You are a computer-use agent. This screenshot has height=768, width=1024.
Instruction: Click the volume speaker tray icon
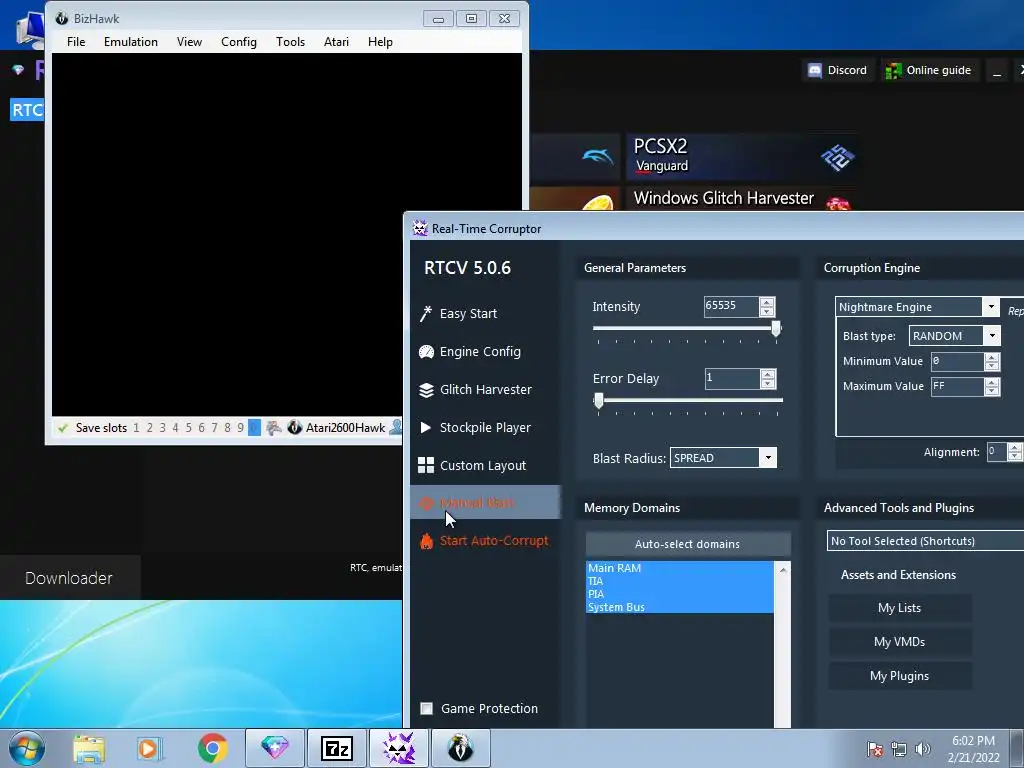pyautogui.click(x=922, y=749)
